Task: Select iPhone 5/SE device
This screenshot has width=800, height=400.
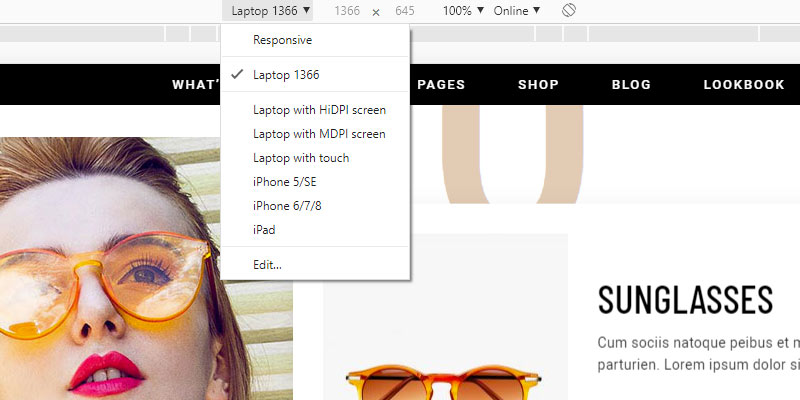Action: pyautogui.click(x=315, y=182)
